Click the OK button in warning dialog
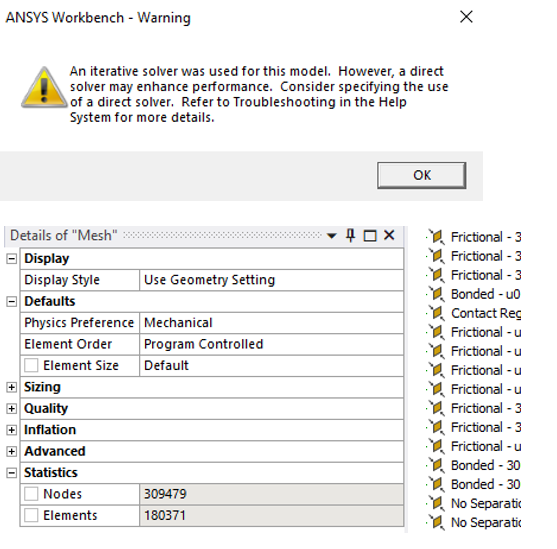The width and height of the screenshot is (557, 549). pyautogui.click(x=422, y=175)
